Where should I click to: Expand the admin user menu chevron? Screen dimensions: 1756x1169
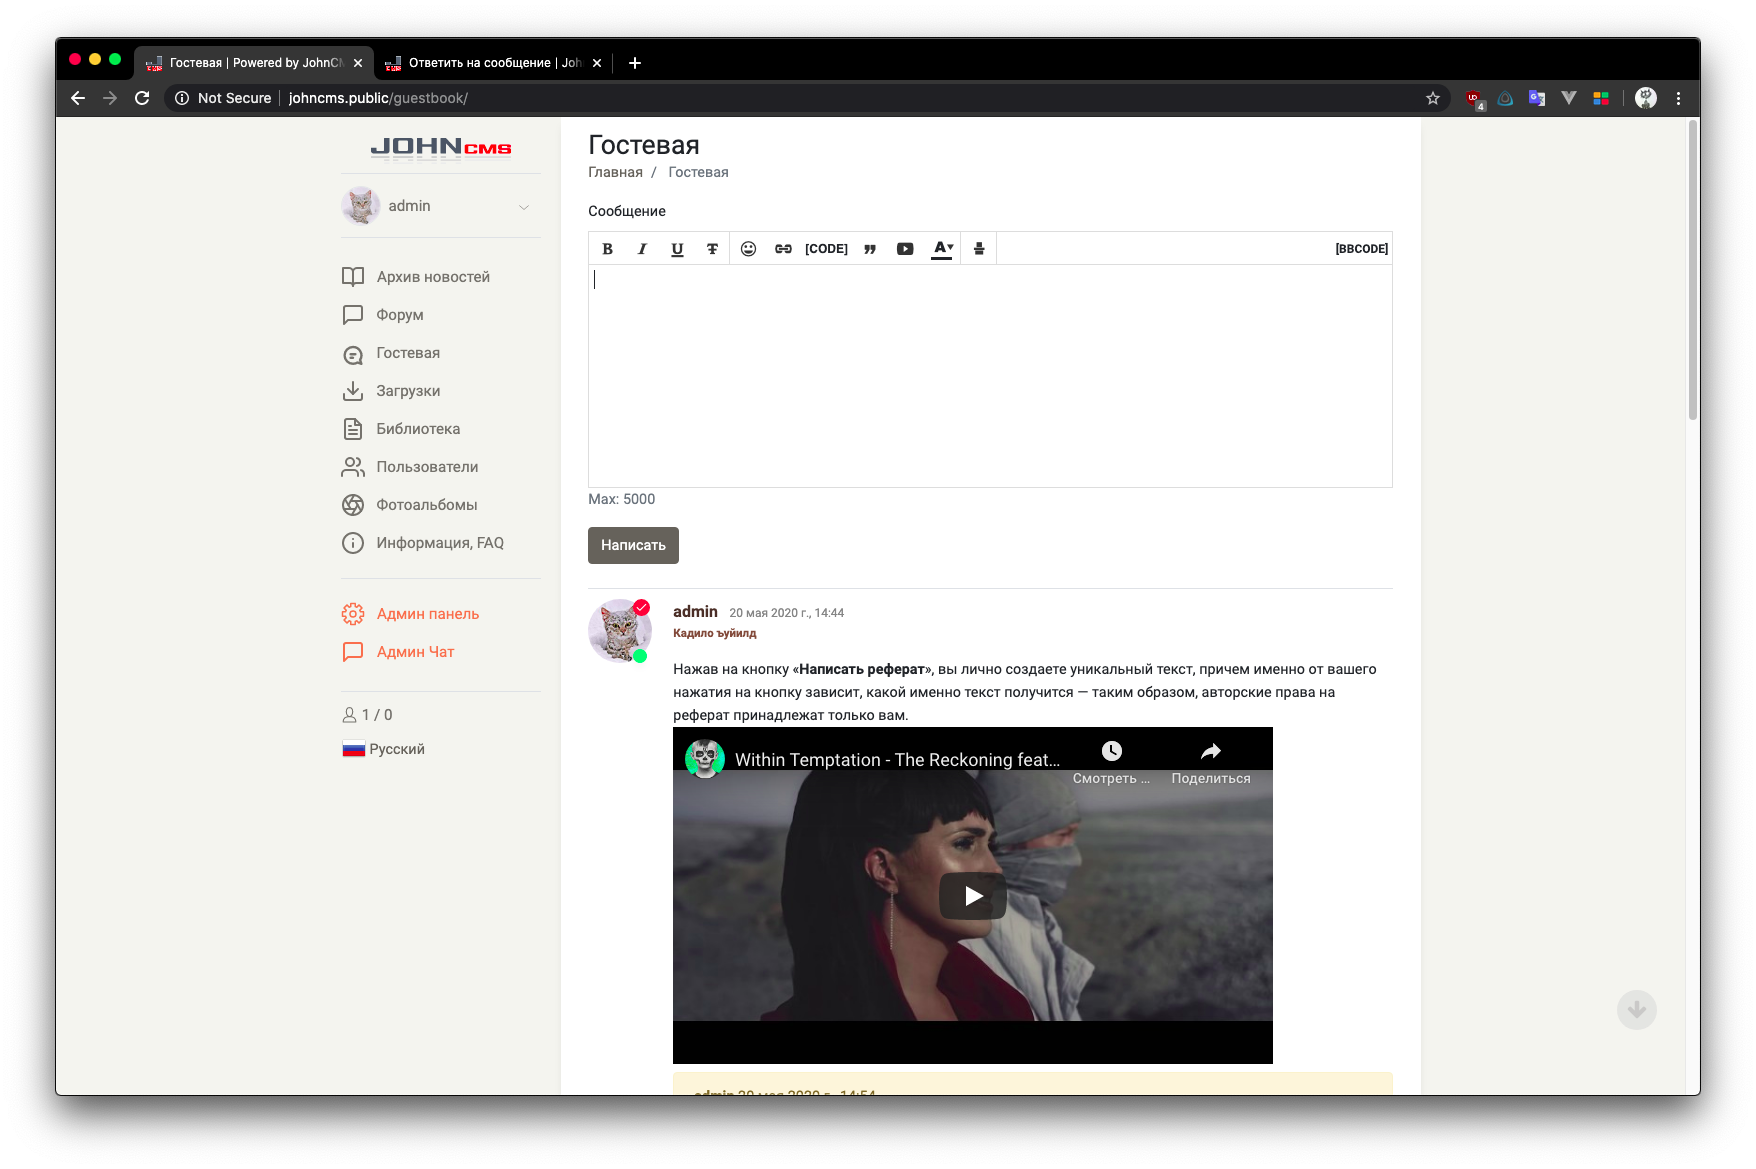click(x=524, y=207)
